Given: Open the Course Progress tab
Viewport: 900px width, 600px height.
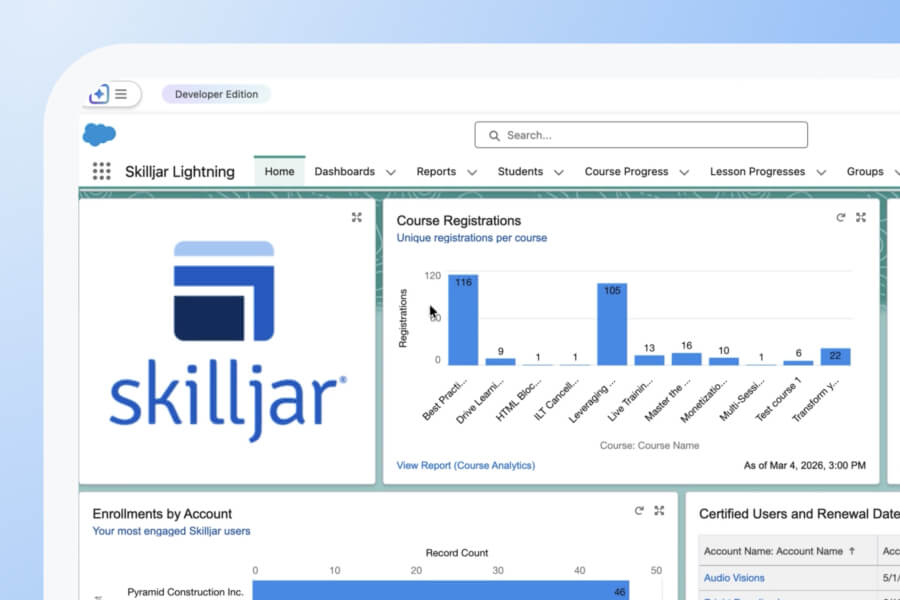Looking at the screenshot, I should (x=626, y=171).
